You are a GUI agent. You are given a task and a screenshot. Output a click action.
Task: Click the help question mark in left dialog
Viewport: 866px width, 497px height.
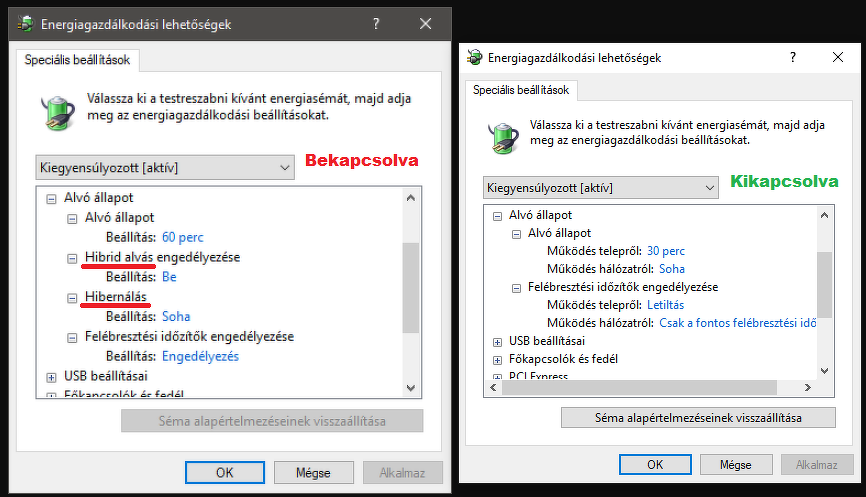(375, 24)
